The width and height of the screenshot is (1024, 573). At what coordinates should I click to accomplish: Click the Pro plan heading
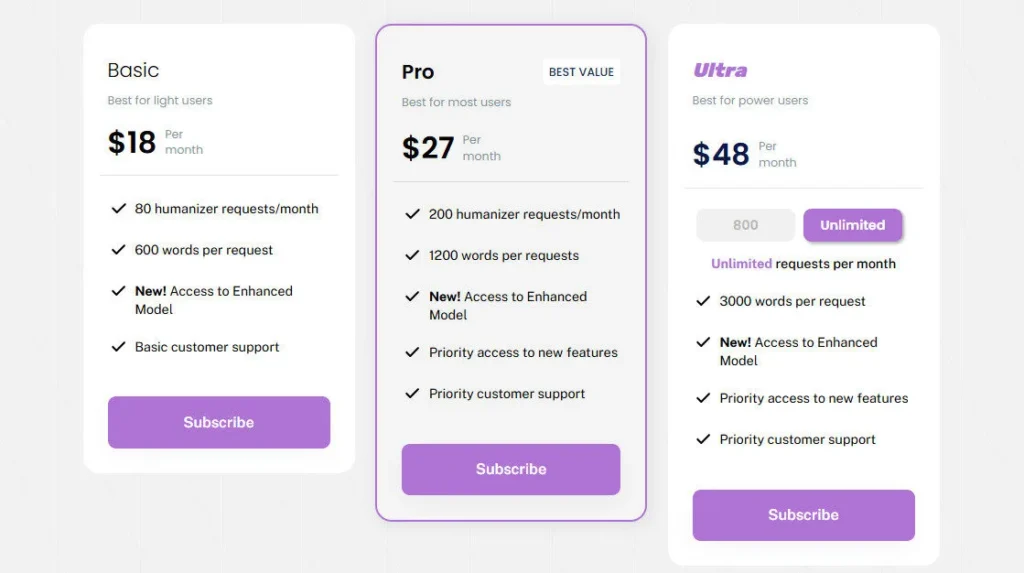coord(418,72)
